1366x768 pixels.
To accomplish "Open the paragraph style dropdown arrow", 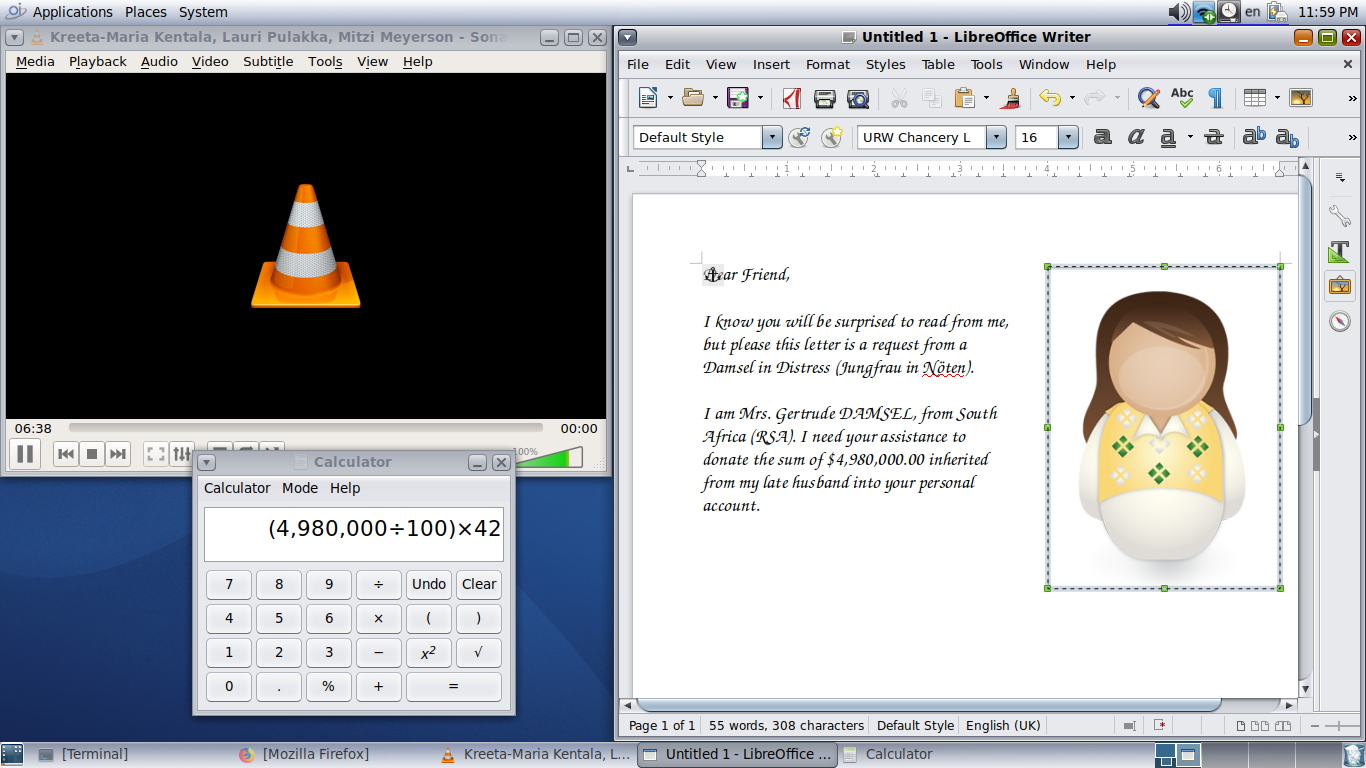I will [772, 138].
